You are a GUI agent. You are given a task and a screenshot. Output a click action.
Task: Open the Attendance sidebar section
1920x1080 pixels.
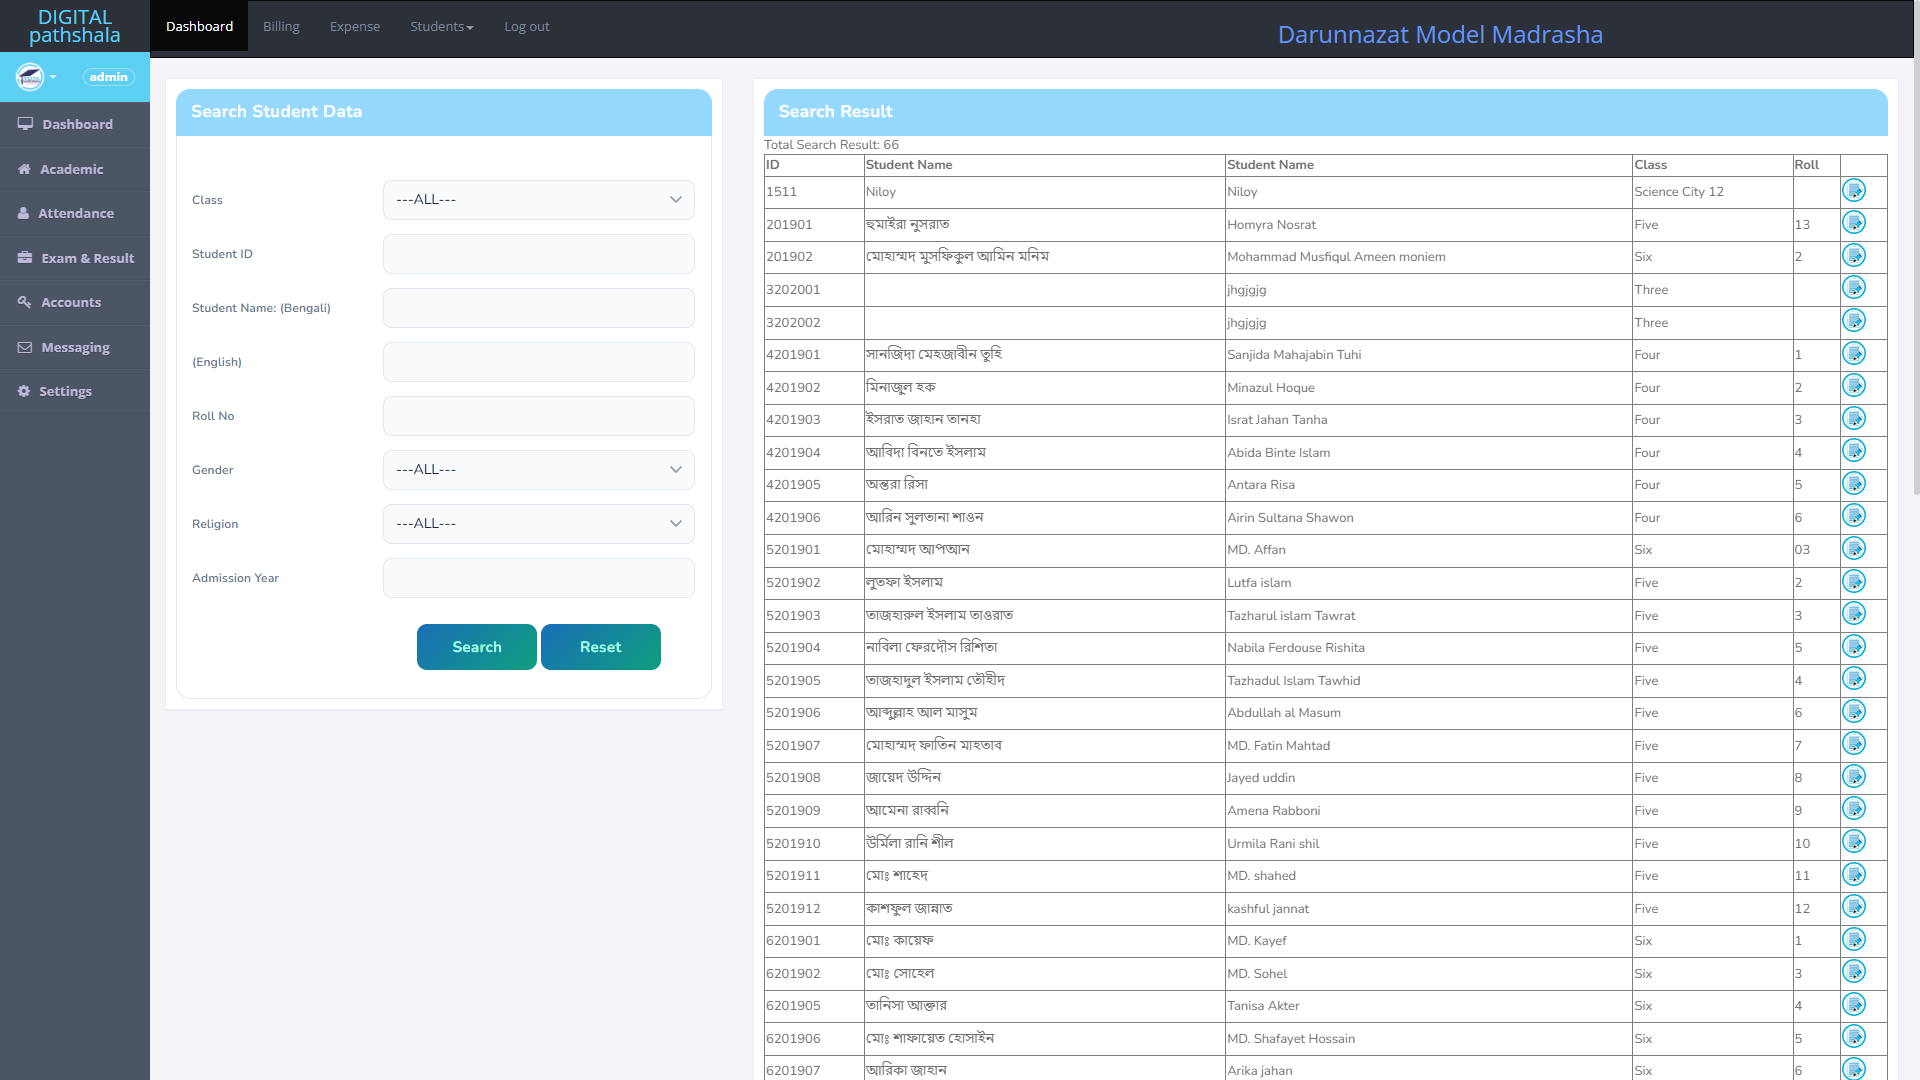(75, 213)
